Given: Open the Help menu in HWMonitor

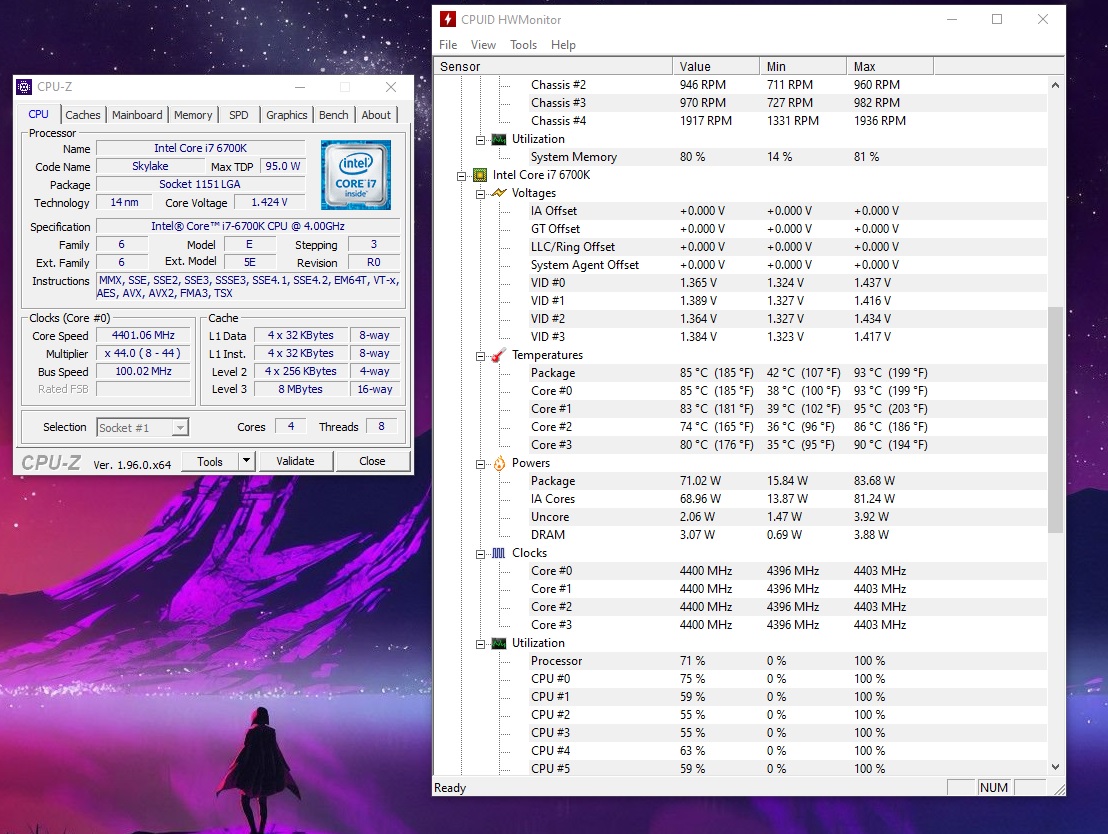Looking at the screenshot, I should pyautogui.click(x=563, y=45).
